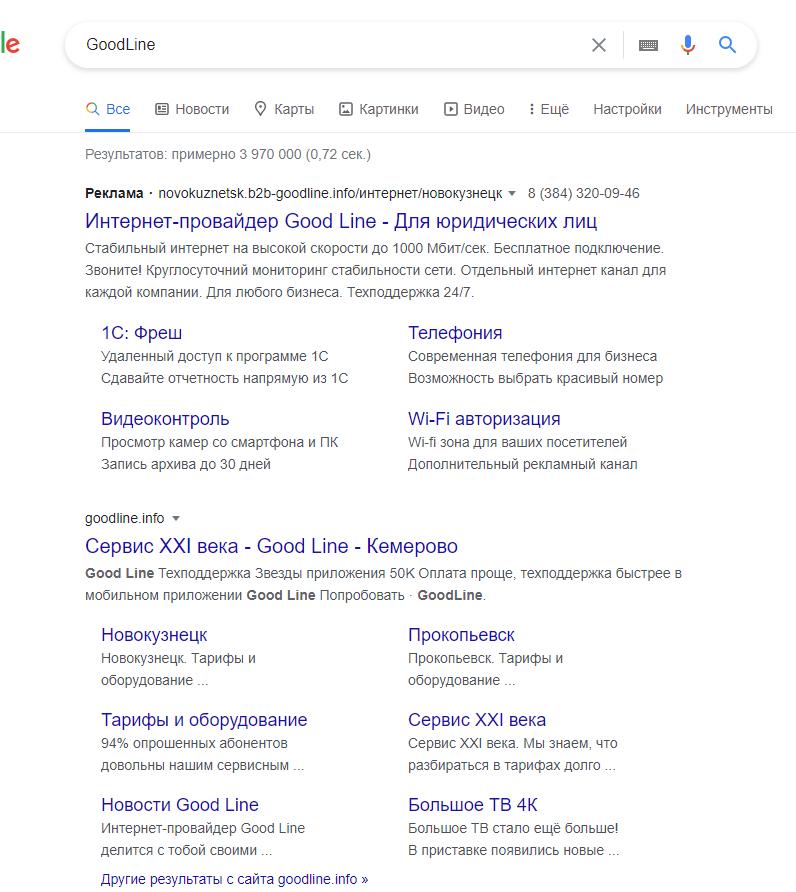Image resolution: width=796 pixels, height=892 pixels.
Task: Open the Интернет-провайдер Good Line ad link
Action: tap(341, 221)
